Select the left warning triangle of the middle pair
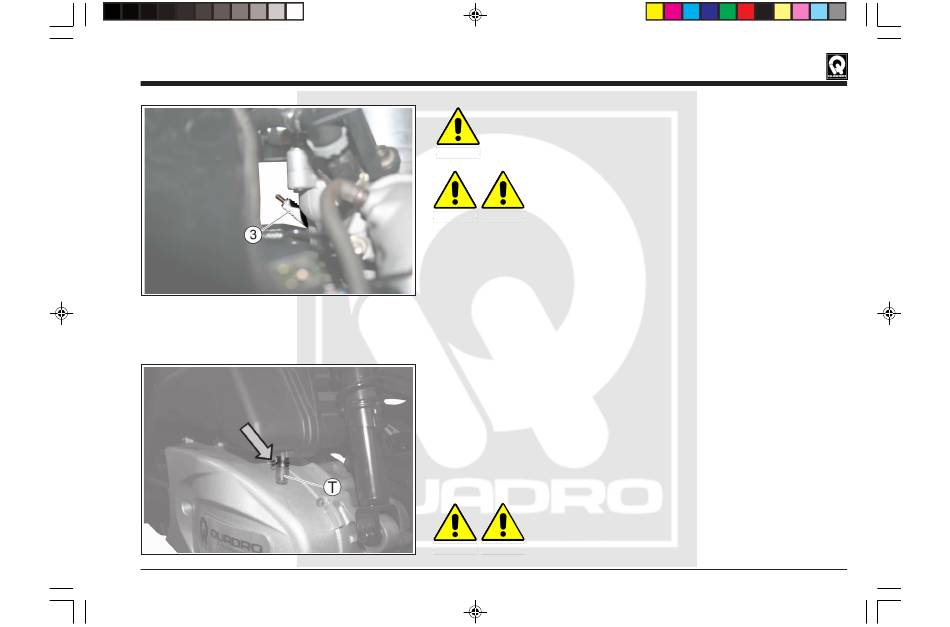 455,190
